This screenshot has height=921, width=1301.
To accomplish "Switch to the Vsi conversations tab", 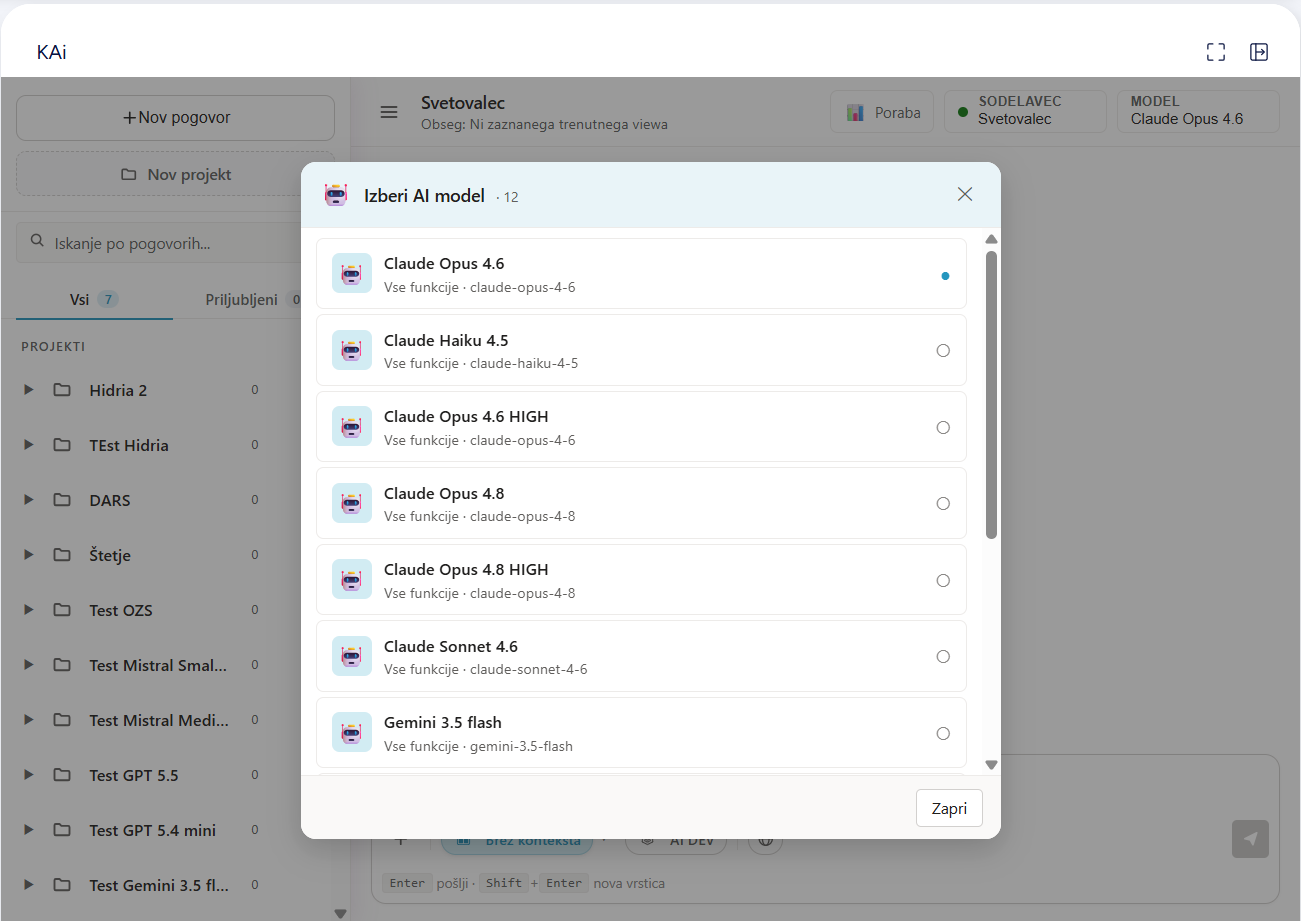I will click(94, 299).
